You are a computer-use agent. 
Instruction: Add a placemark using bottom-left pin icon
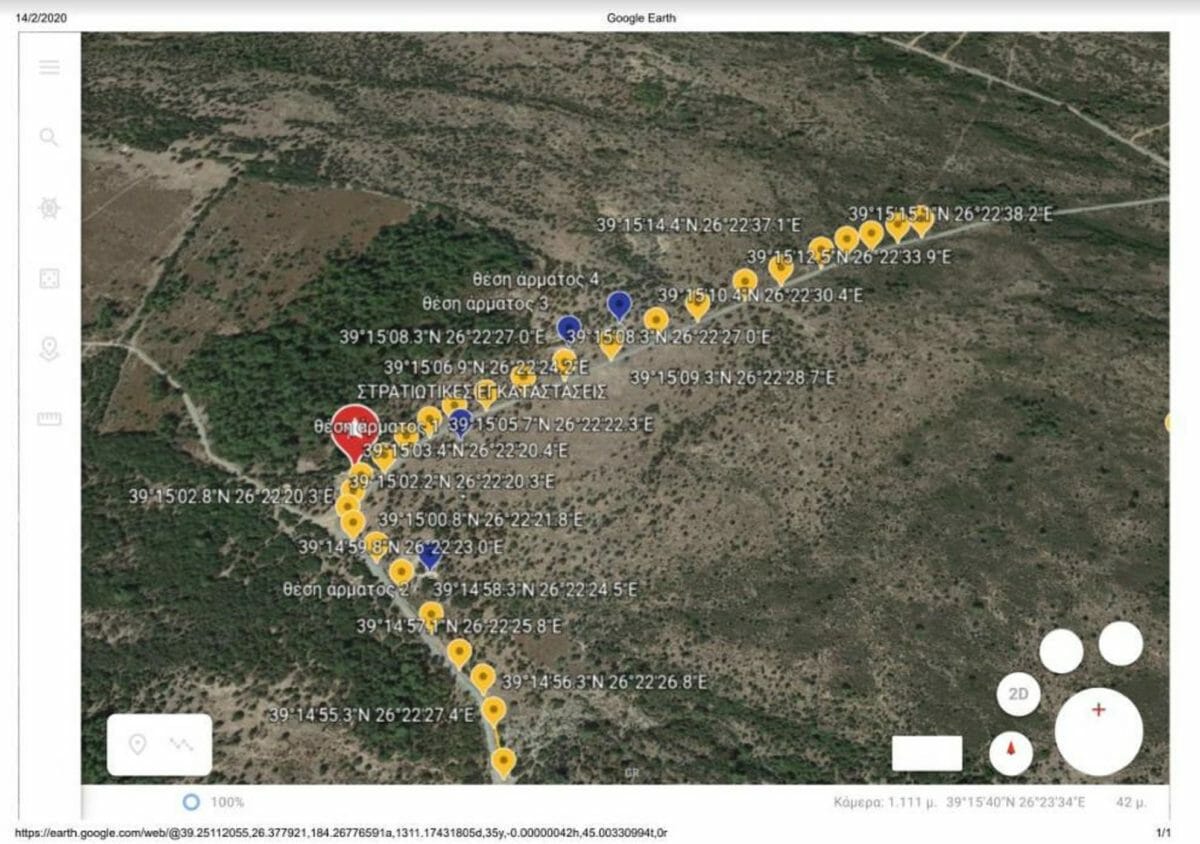click(138, 744)
